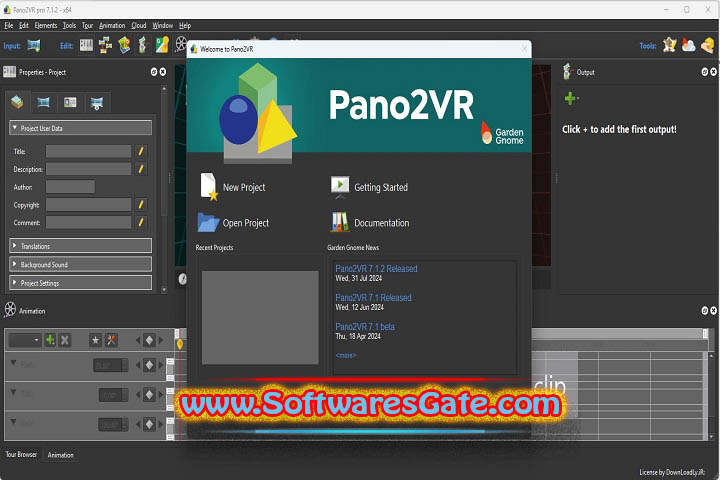Viewport: 720px width, 480px height.
Task: Click the Open Project folder icon
Action: [x=208, y=222]
